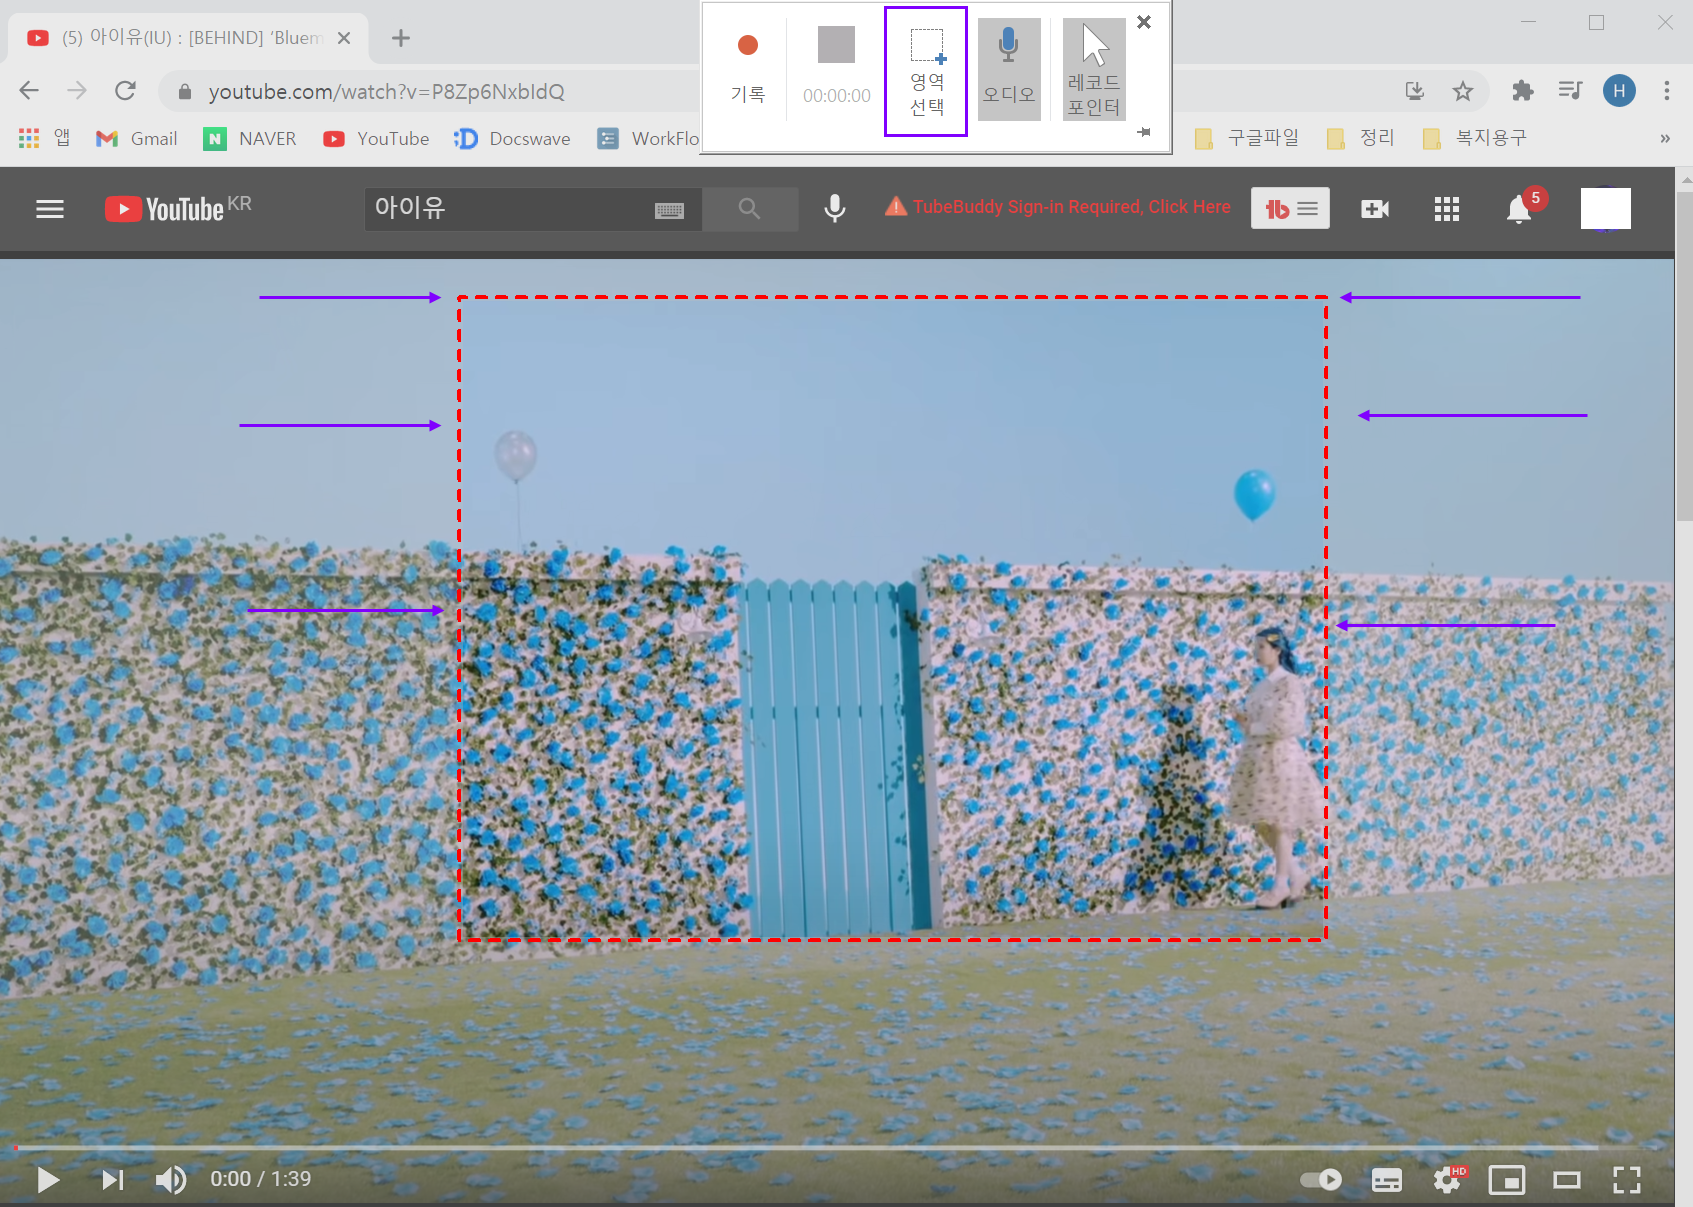Image resolution: width=1693 pixels, height=1207 pixels.
Task: Close the screen recorder toolbar
Action: [x=1144, y=22]
